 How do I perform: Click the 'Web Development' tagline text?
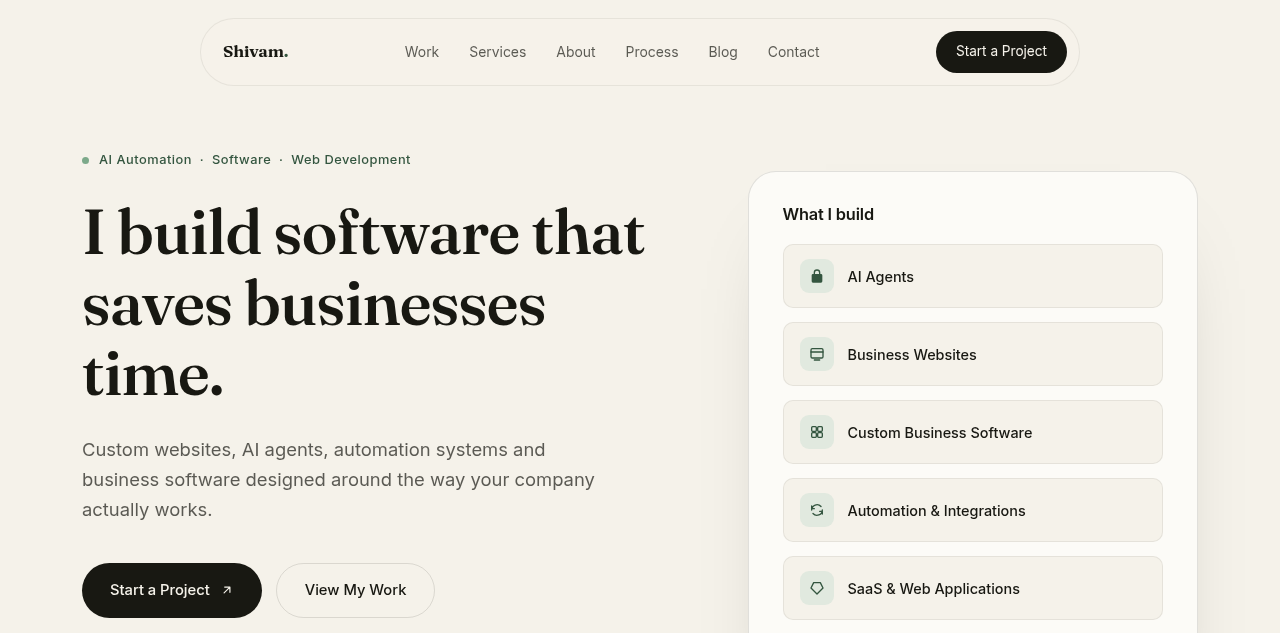pos(351,160)
